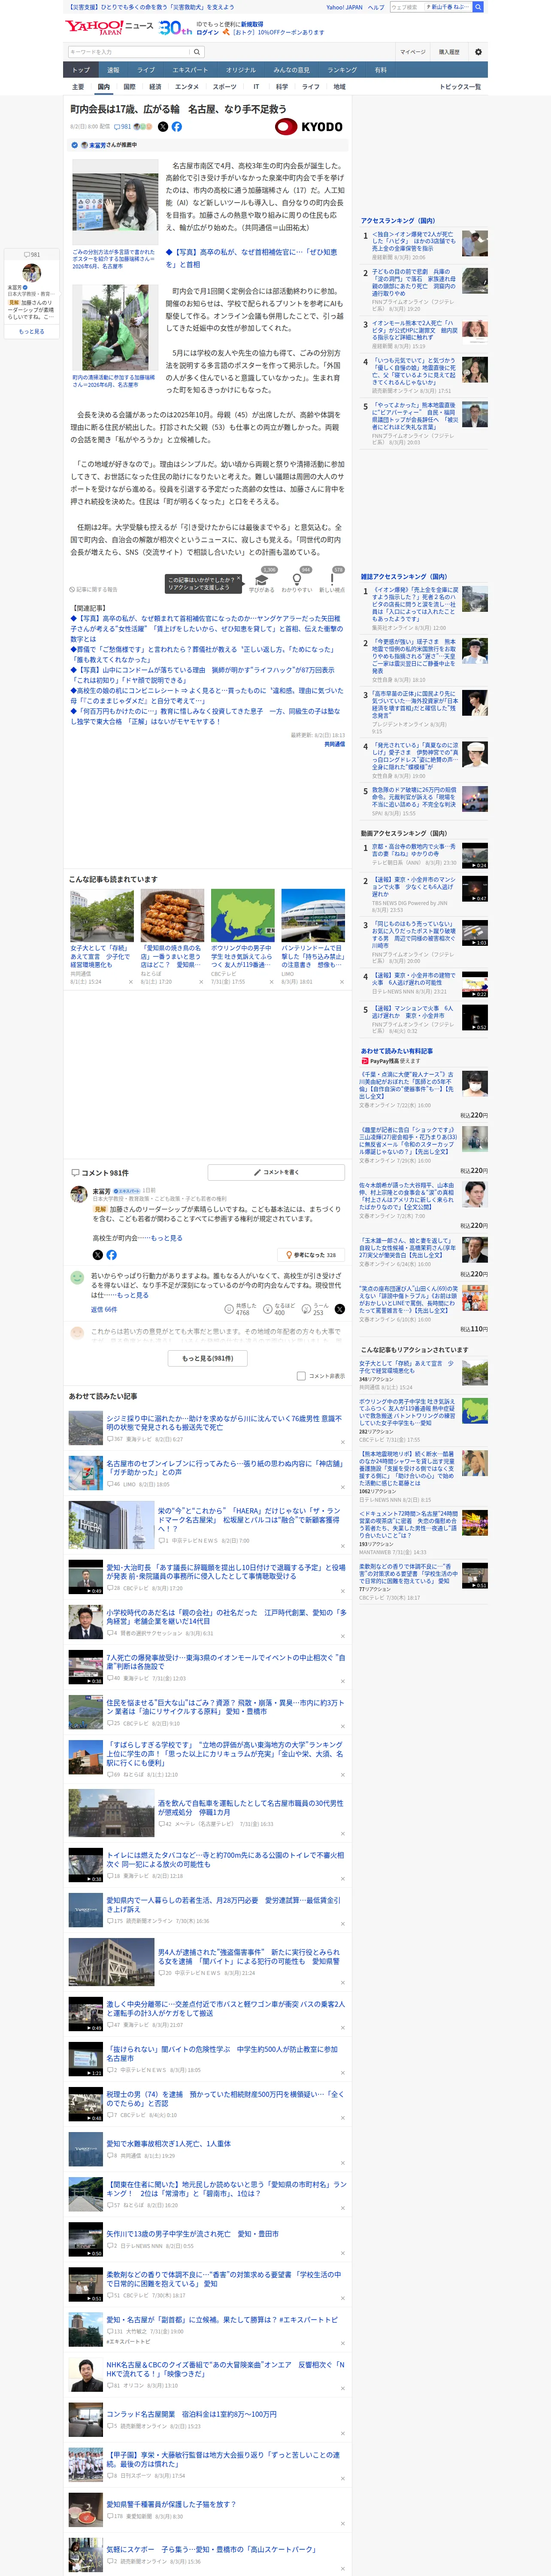The height and width of the screenshot is (2576, 551).
Task: Click the 981 comment icon in the left floating panel
Action: [x=32, y=254]
